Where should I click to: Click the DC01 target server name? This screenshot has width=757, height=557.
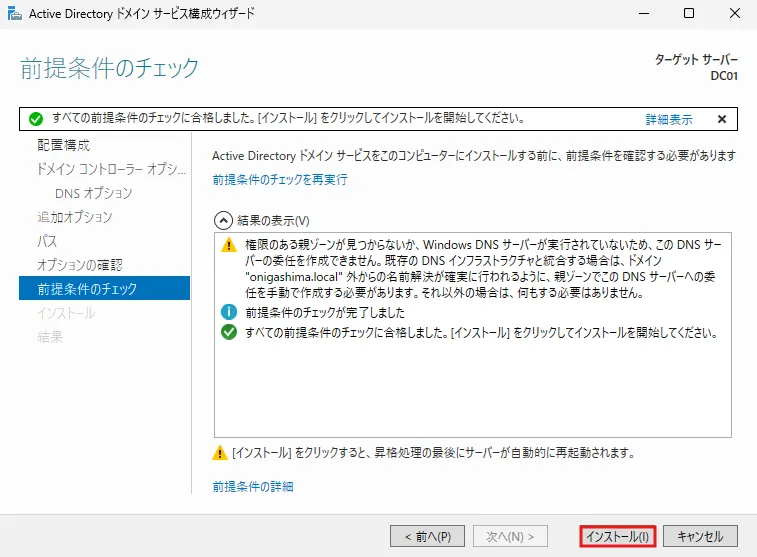tap(724, 76)
